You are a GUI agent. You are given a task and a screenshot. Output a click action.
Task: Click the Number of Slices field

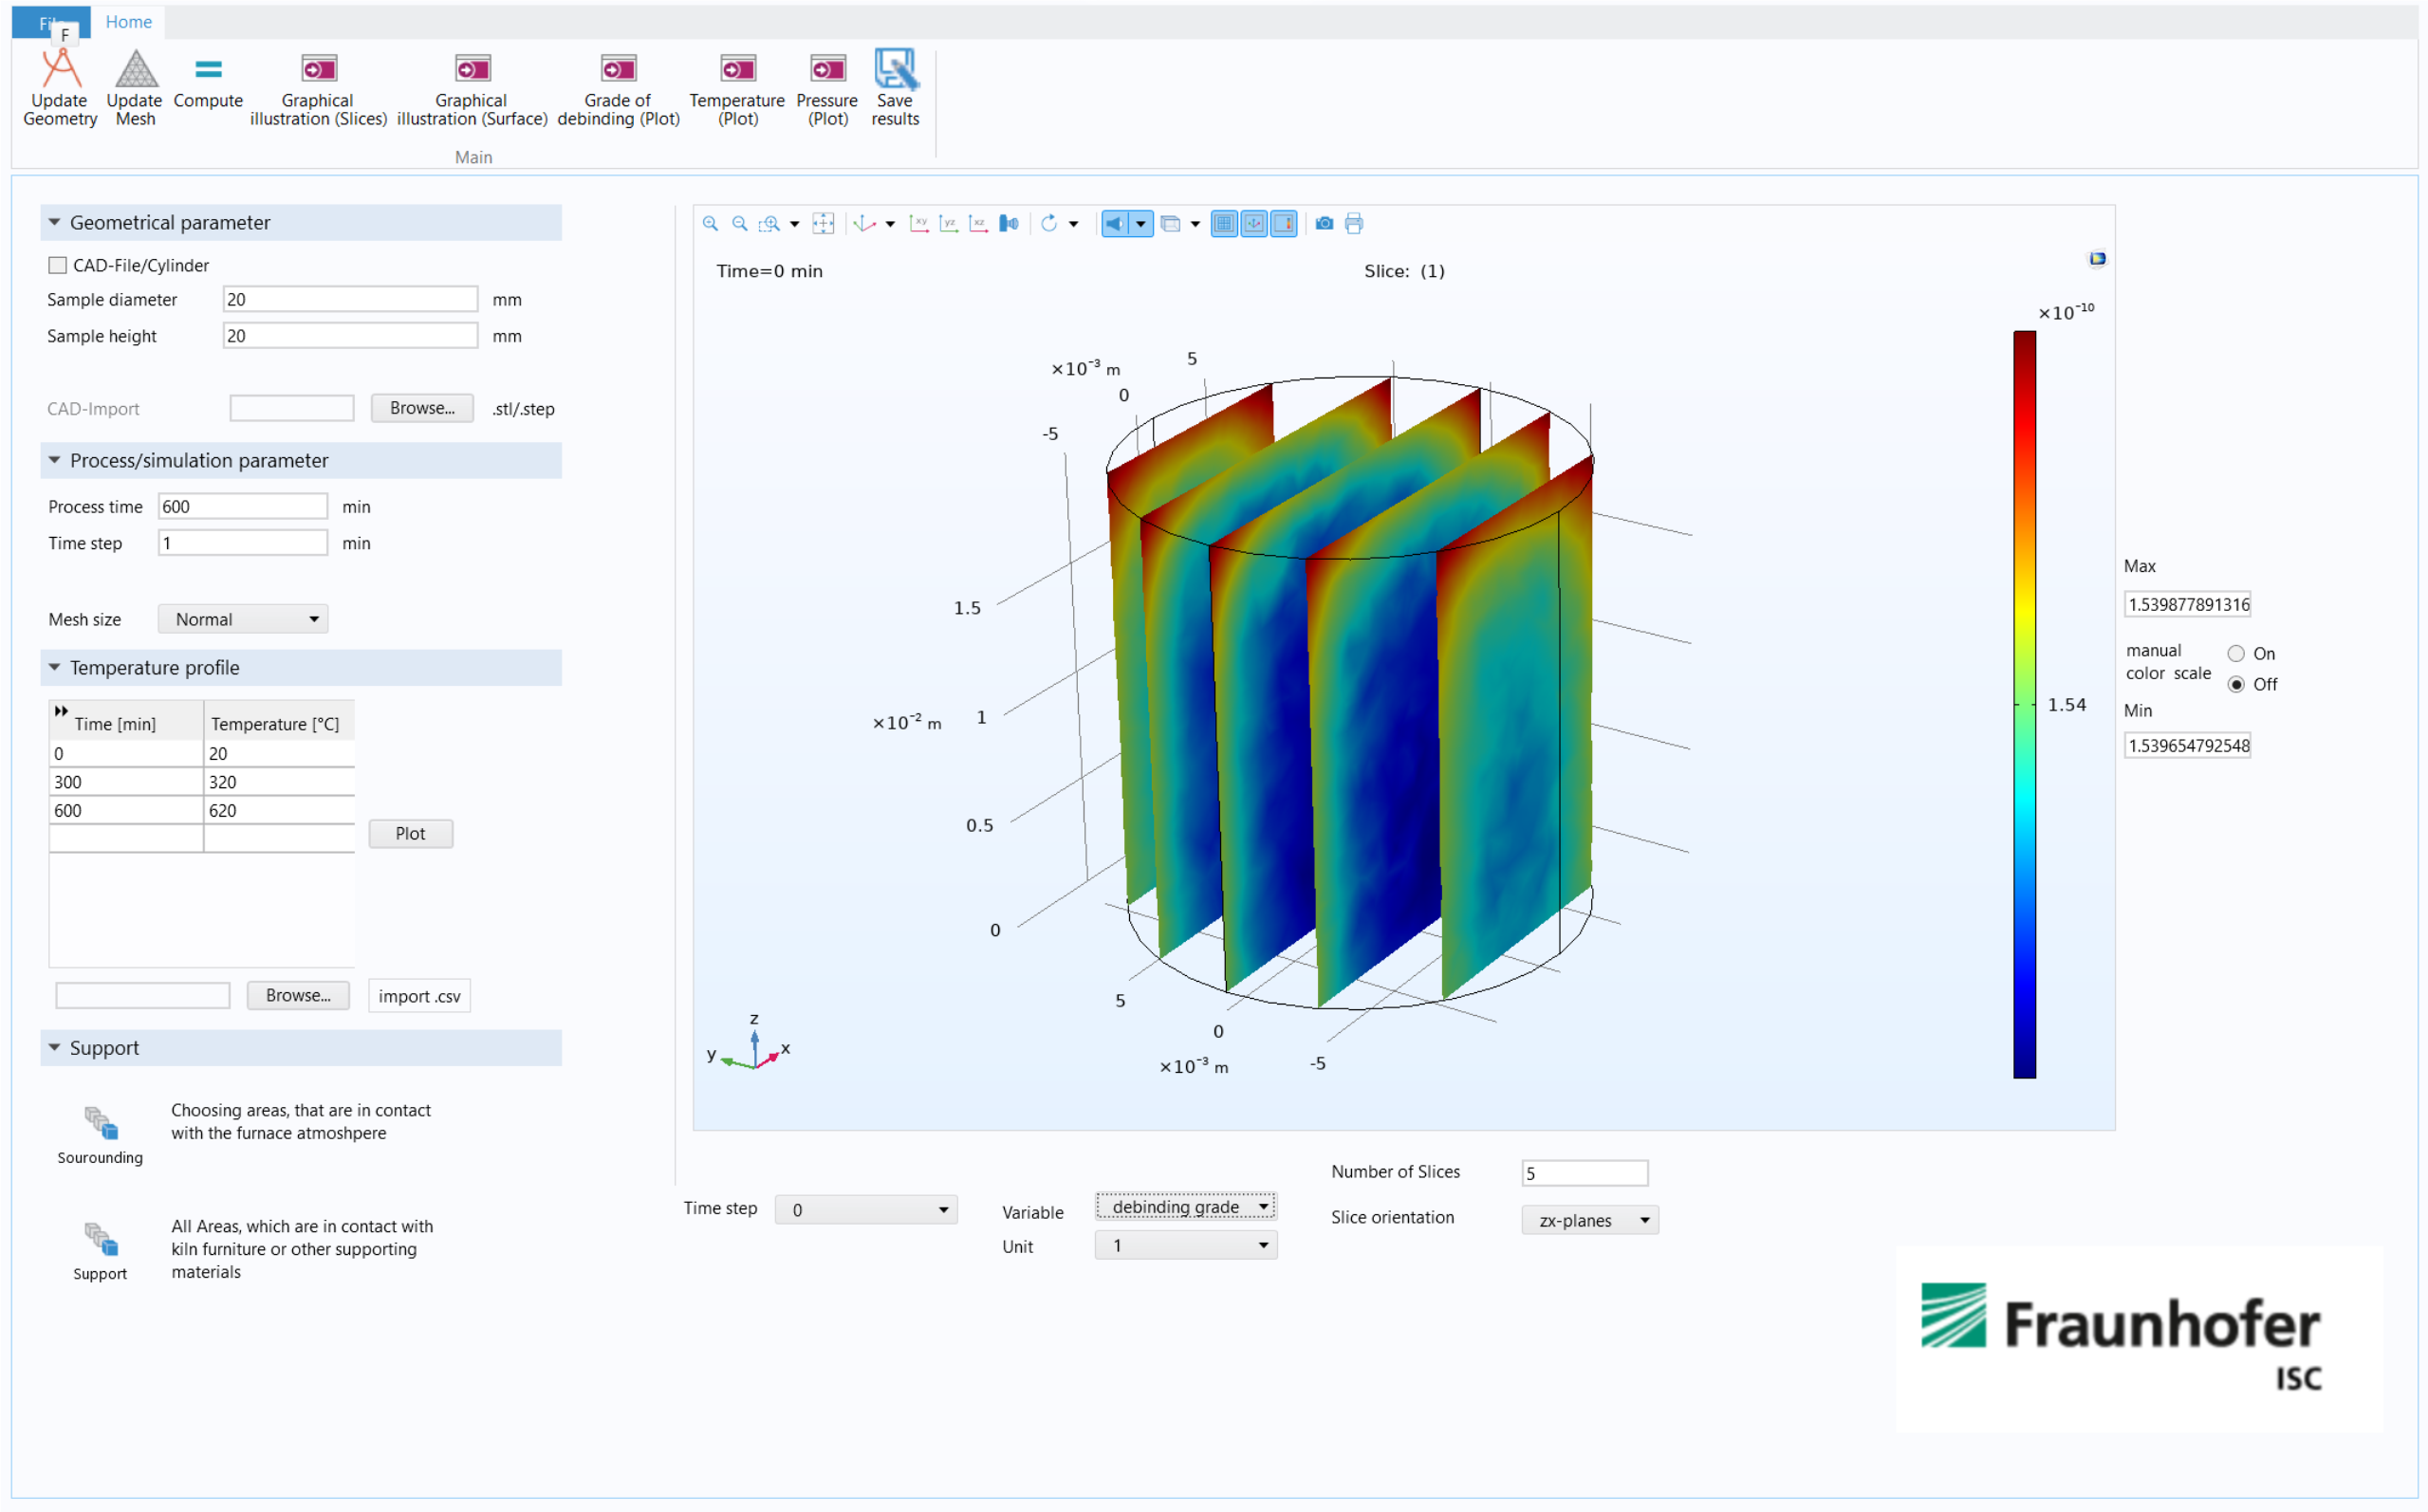click(1585, 1173)
